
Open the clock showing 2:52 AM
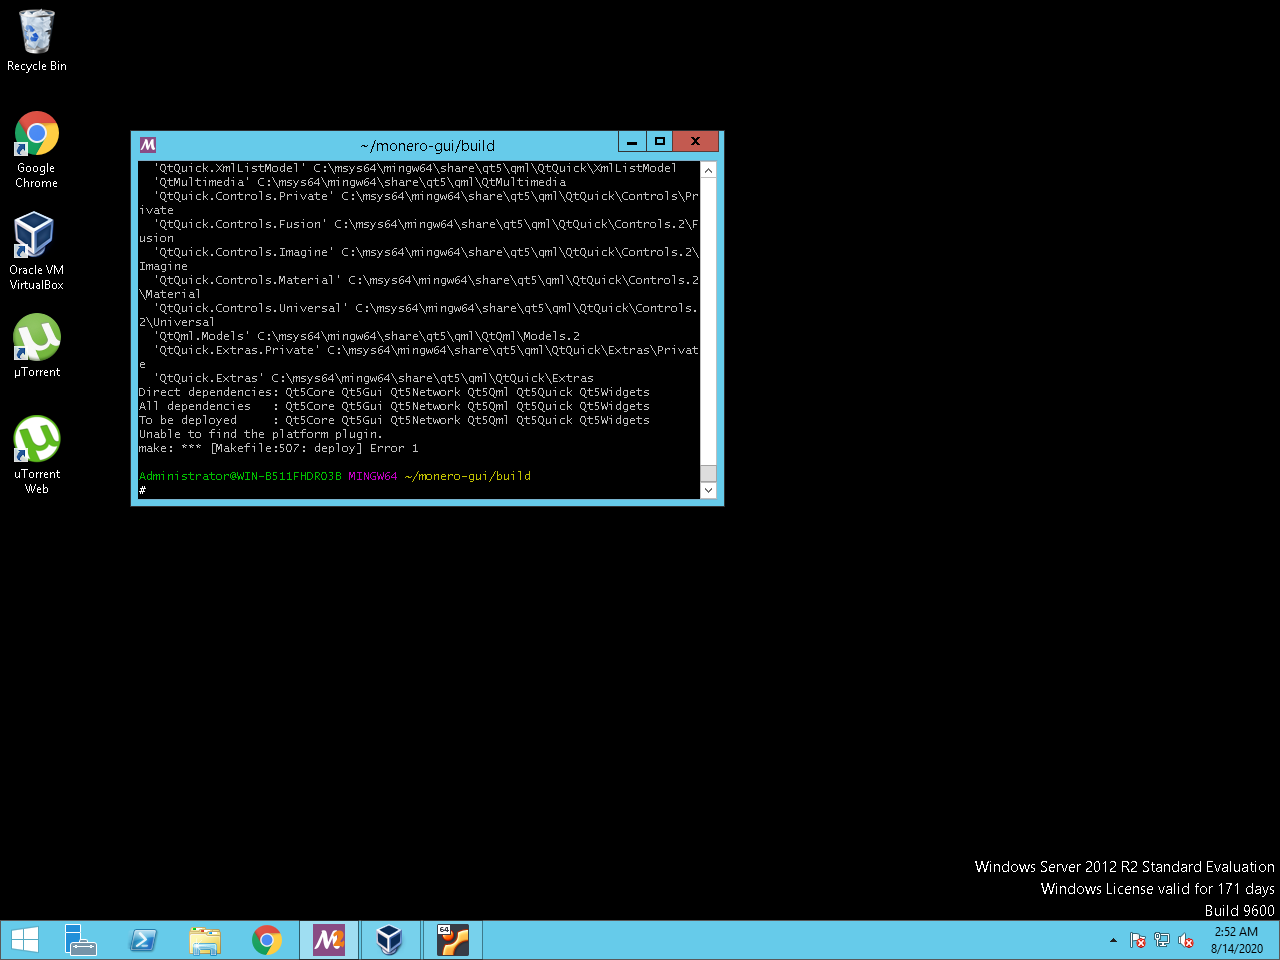click(x=1236, y=940)
